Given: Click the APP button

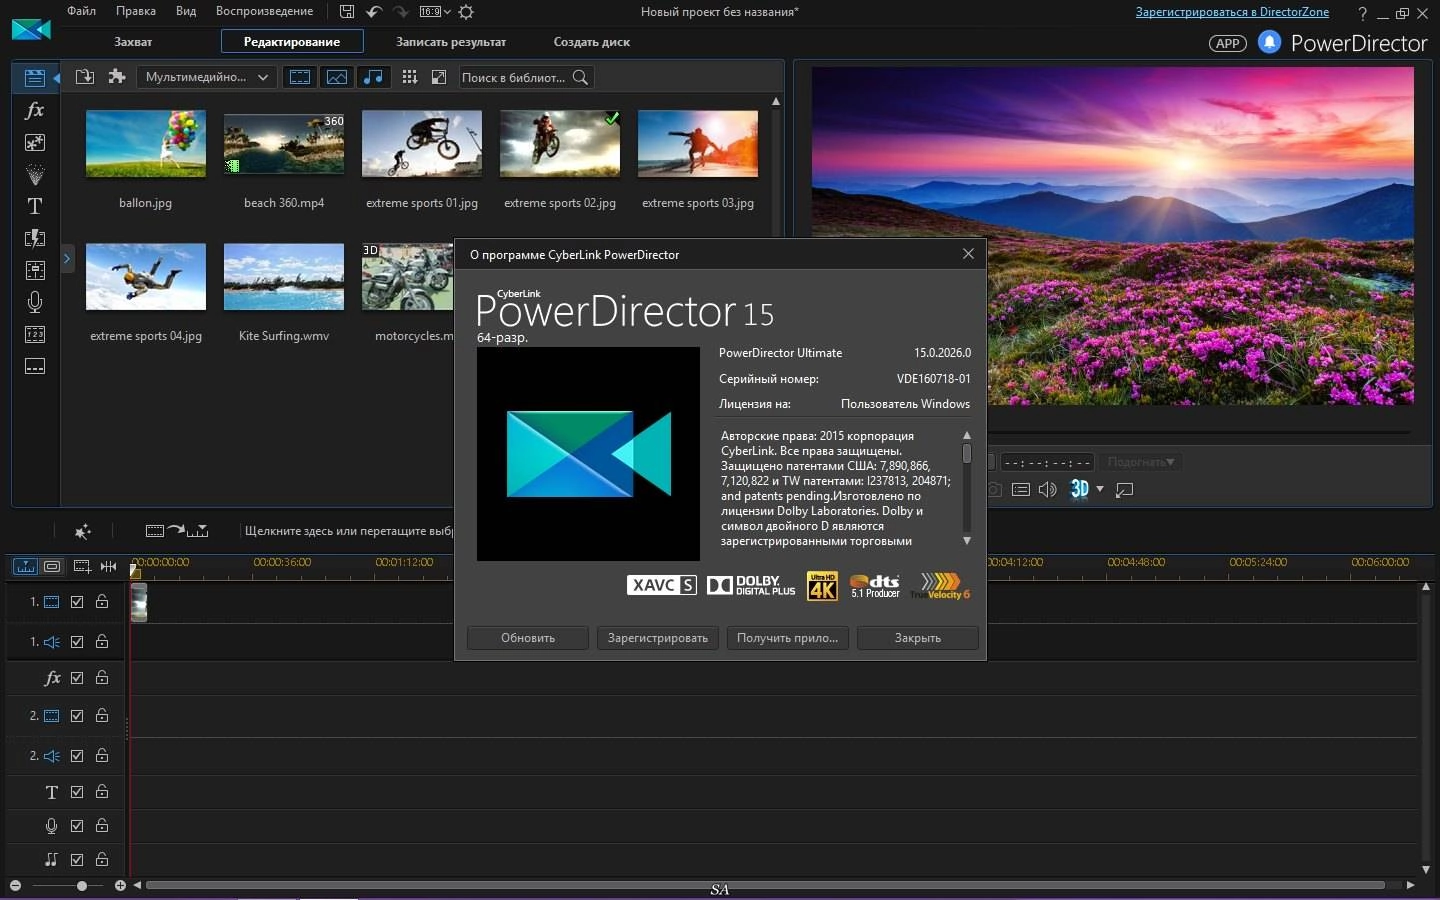Looking at the screenshot, I should pos(1228,43).
